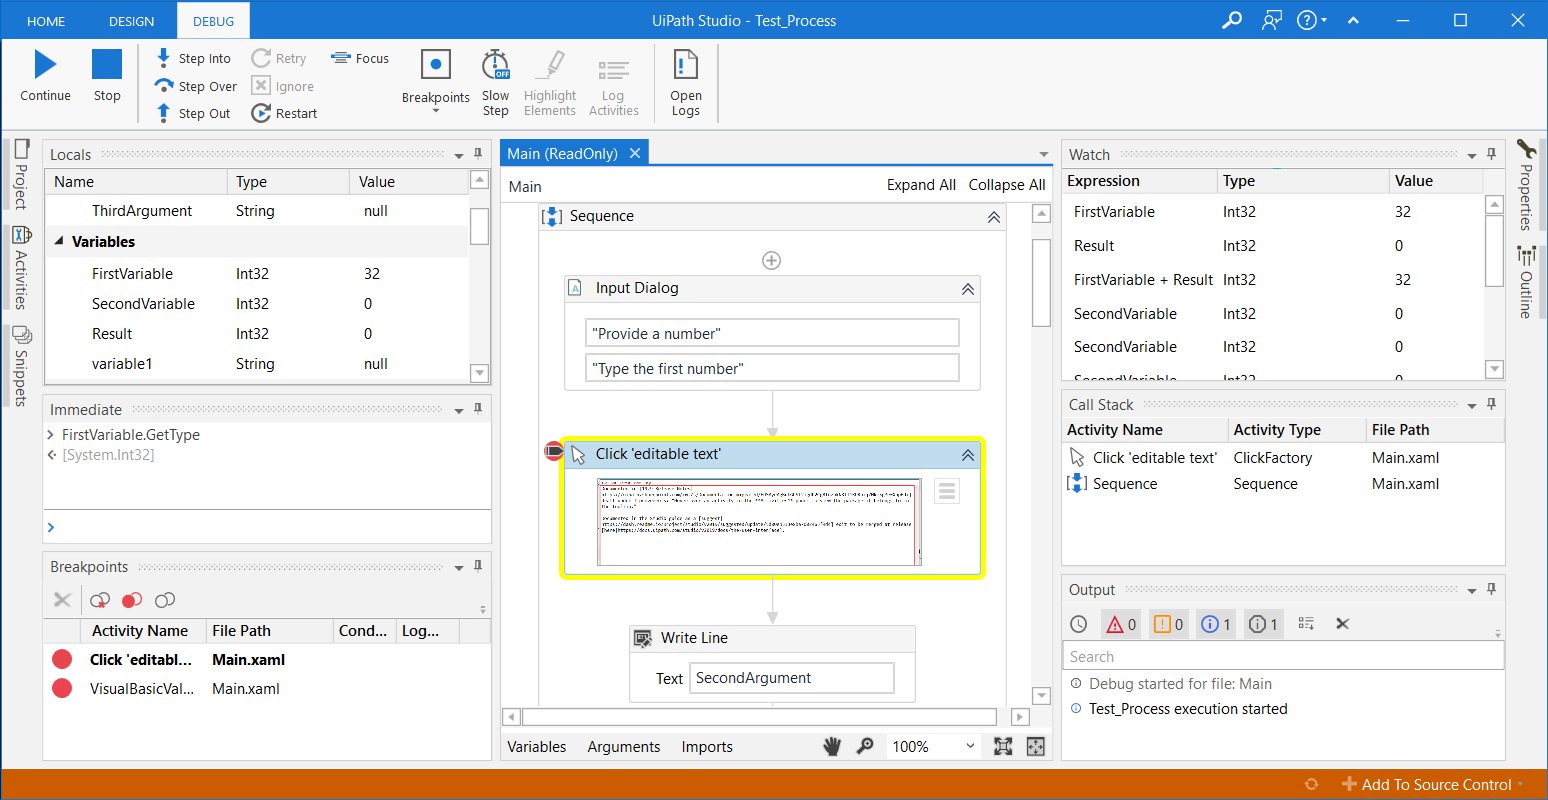This screenshot has height=800, width=1548.
Task: Switch to the HOME tab
Action: 46,21
